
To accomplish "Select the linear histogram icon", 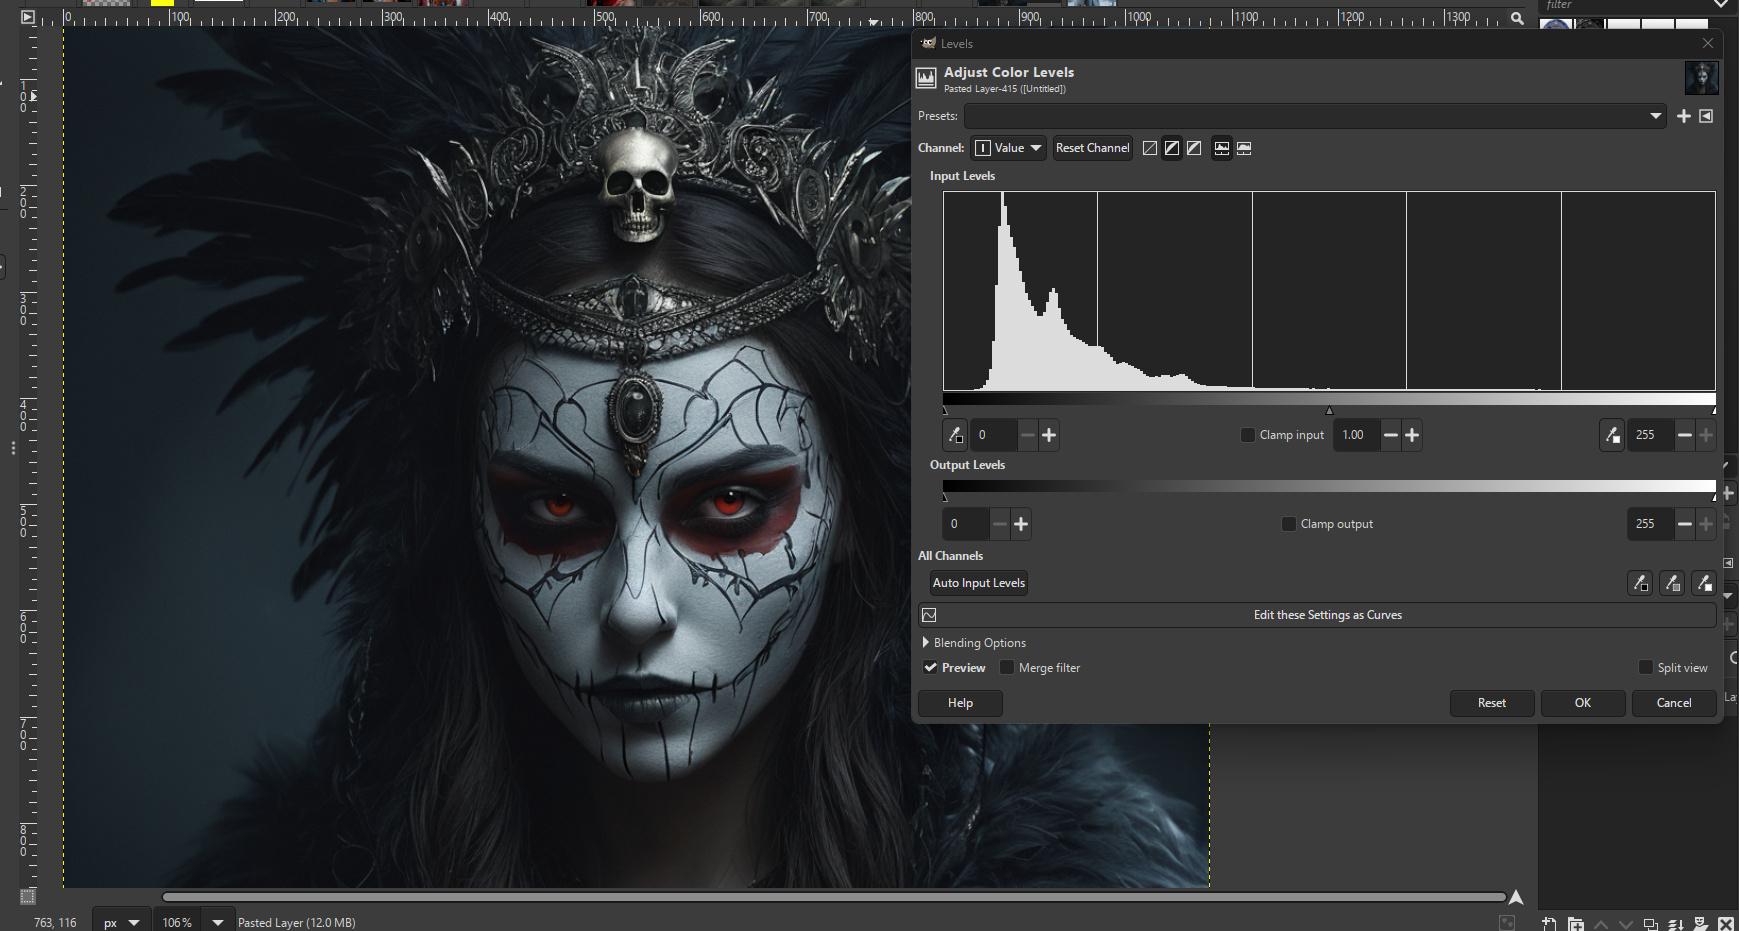I will coord(1222,148).
